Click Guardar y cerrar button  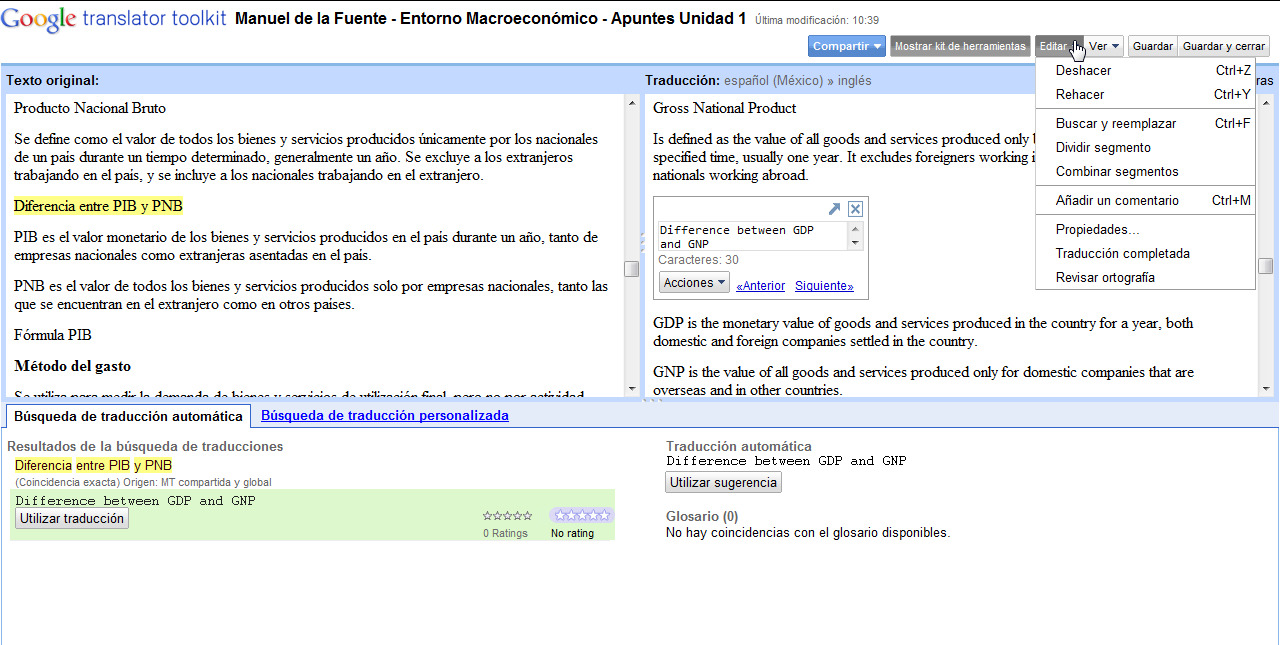point(1224,46)
